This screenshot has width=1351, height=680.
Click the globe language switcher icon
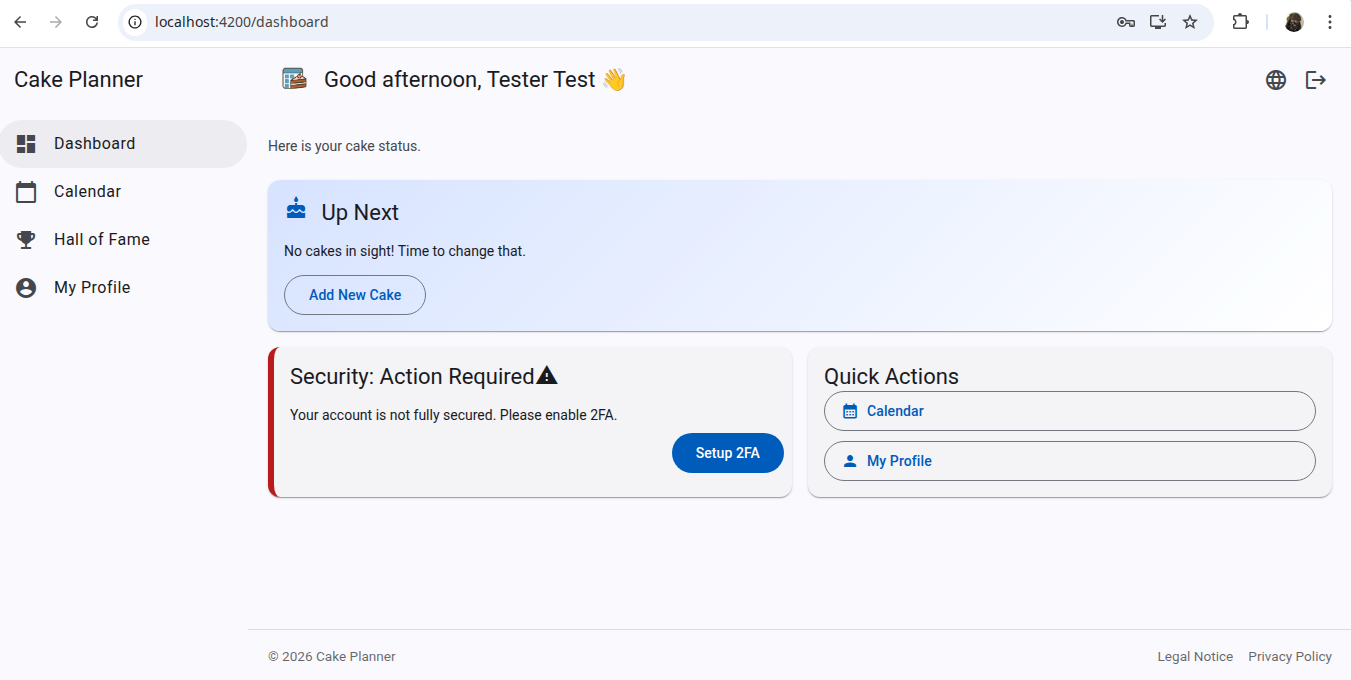click(1275, 80)
